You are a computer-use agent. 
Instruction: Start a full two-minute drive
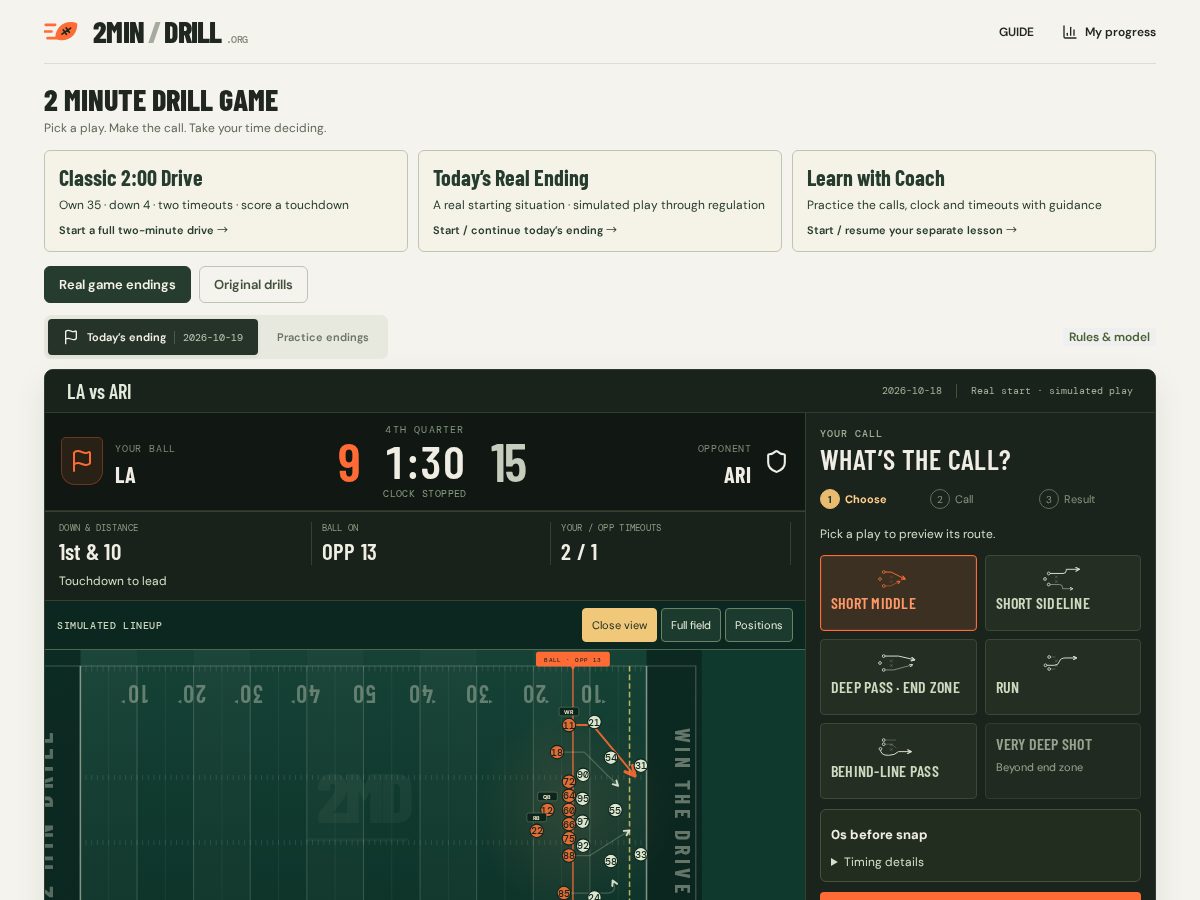tap(143, 230)
